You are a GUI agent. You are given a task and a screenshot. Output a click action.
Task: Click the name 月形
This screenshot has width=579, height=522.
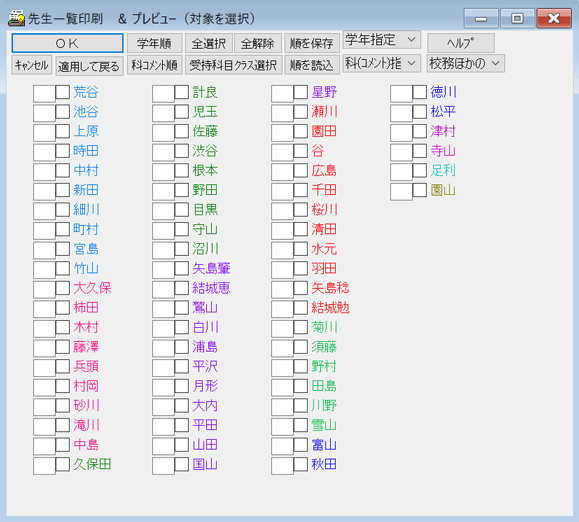(x=205, y=386)
